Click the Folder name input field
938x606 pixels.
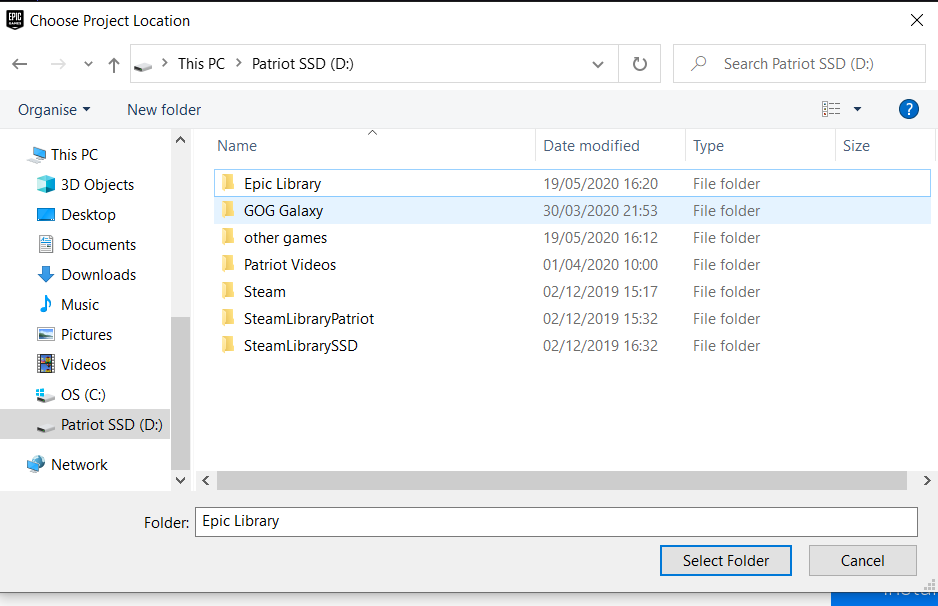coord(556,522)
